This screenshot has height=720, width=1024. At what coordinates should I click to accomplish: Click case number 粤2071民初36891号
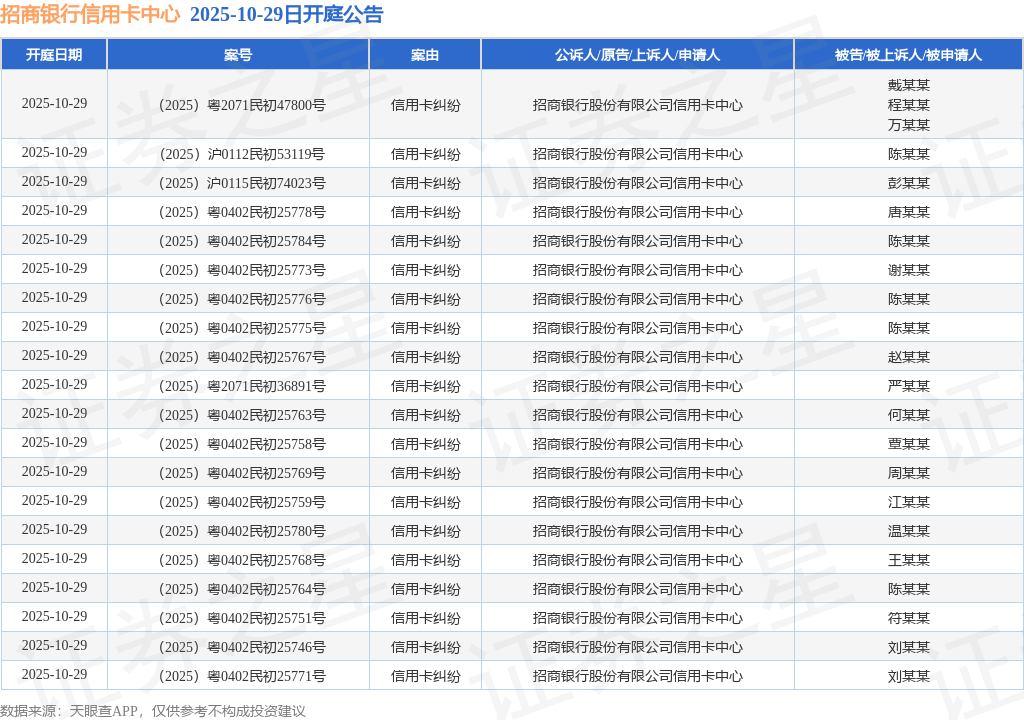pos(266,386)
